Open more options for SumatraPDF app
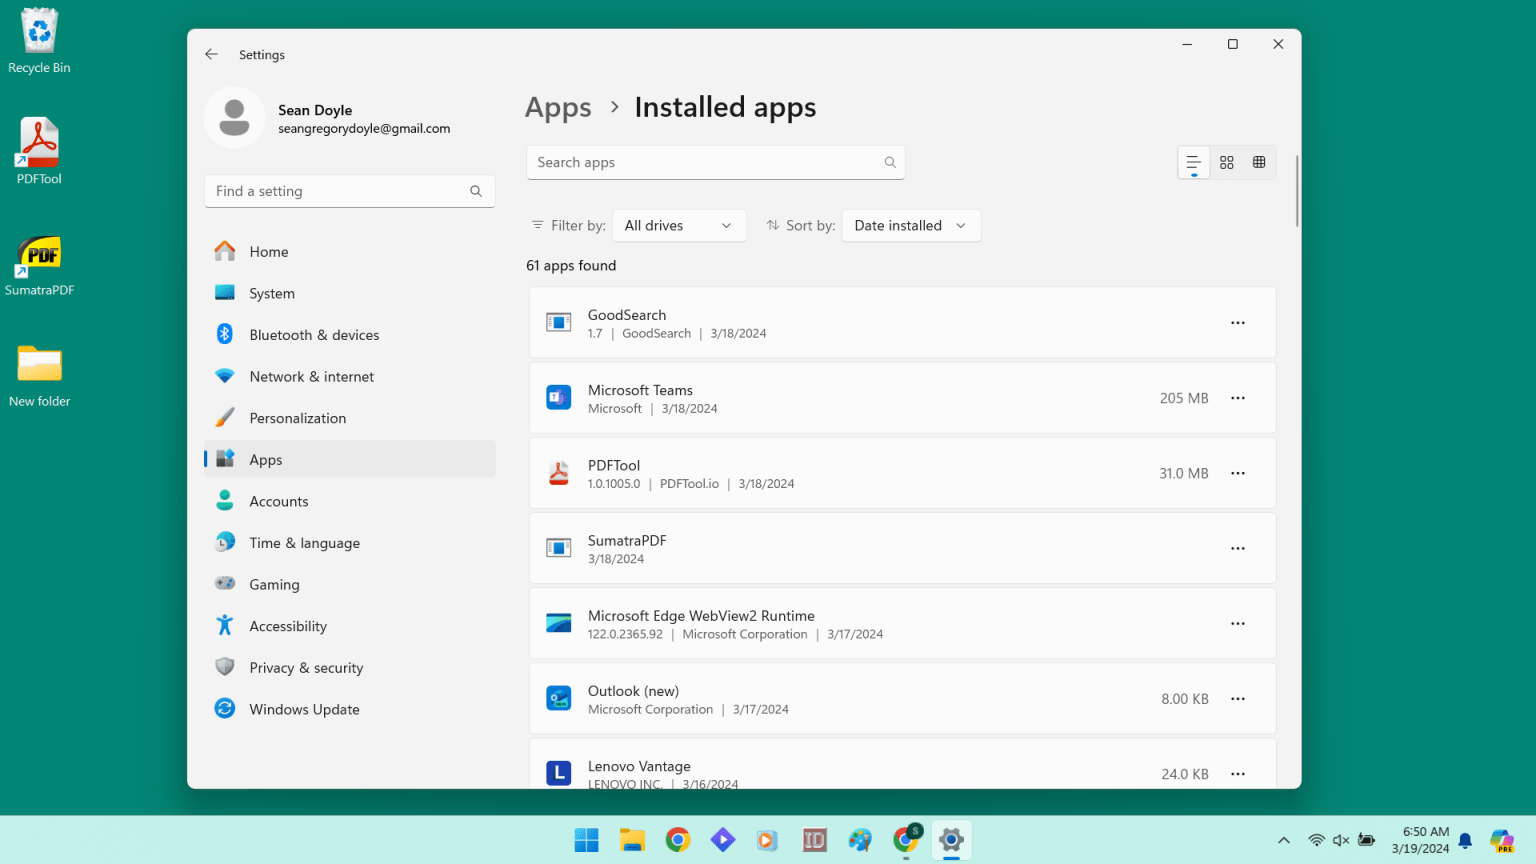 [1238, 548]
